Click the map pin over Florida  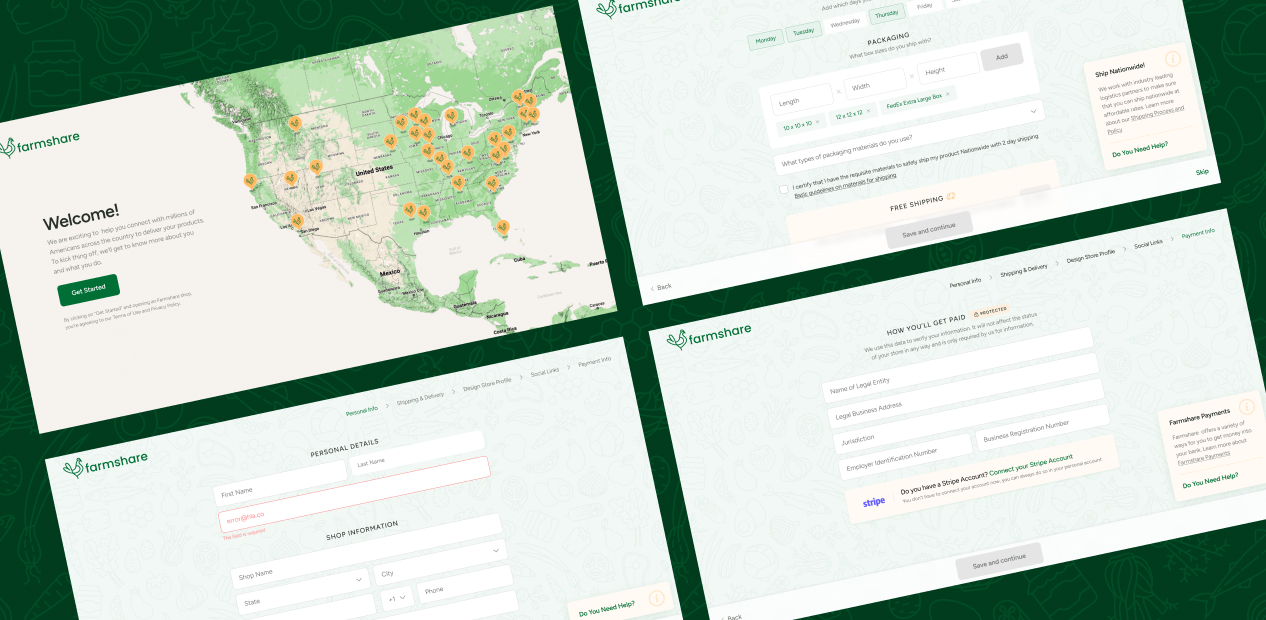click(x=501, y=227)
